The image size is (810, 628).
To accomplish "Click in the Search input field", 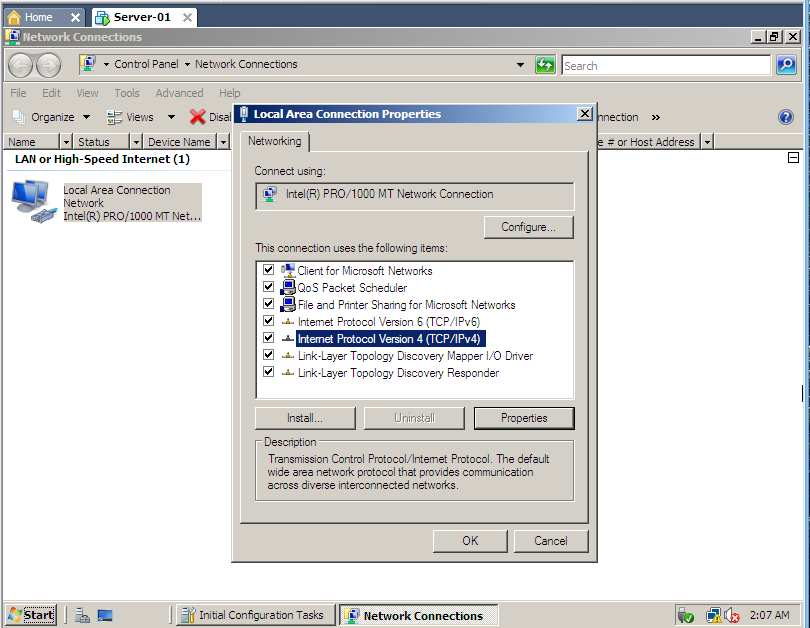I will (x=665, y=66).
